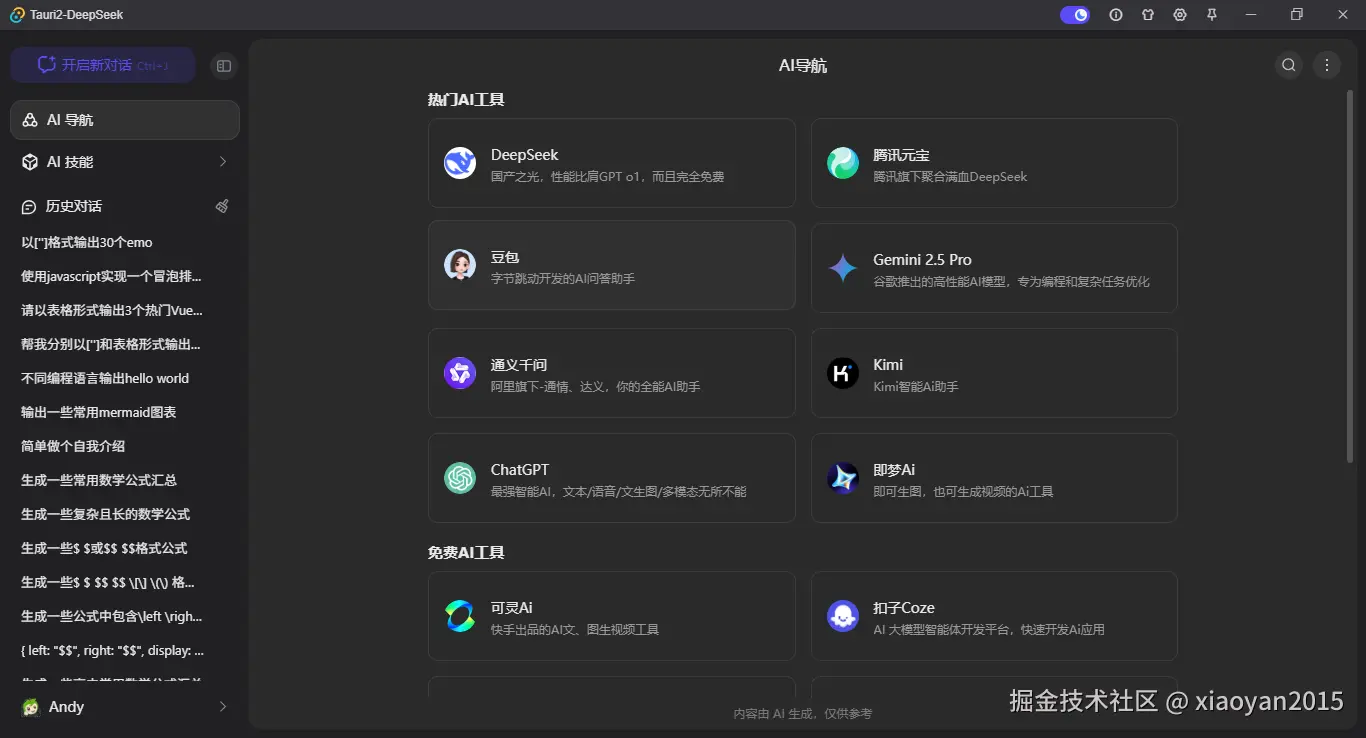1366x738 pixels.
Task: Start a new chat with 开启新对话
Action: pyautogui.click(x=102, y=64)
